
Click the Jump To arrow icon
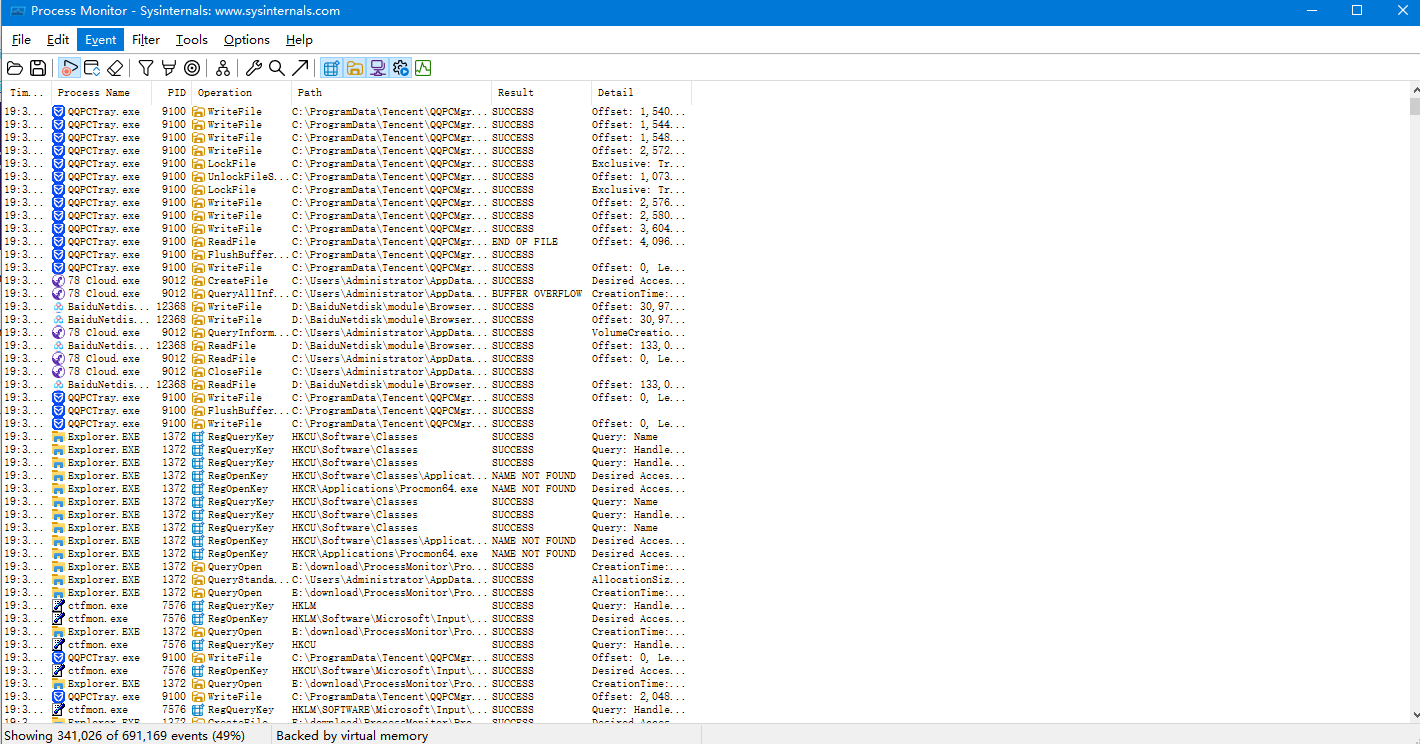click(x=300, y=68)
